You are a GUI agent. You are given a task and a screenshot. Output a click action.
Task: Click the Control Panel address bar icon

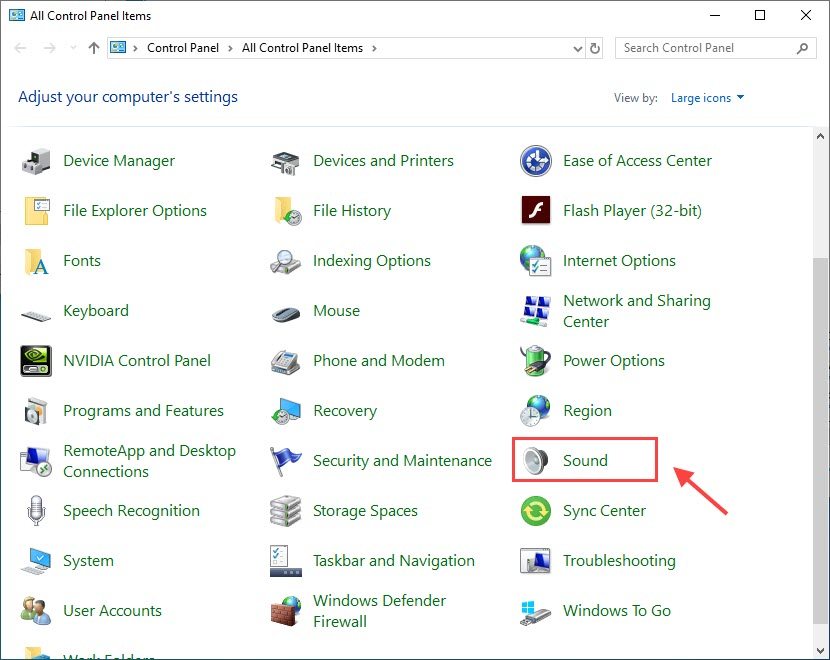point(118,48)
